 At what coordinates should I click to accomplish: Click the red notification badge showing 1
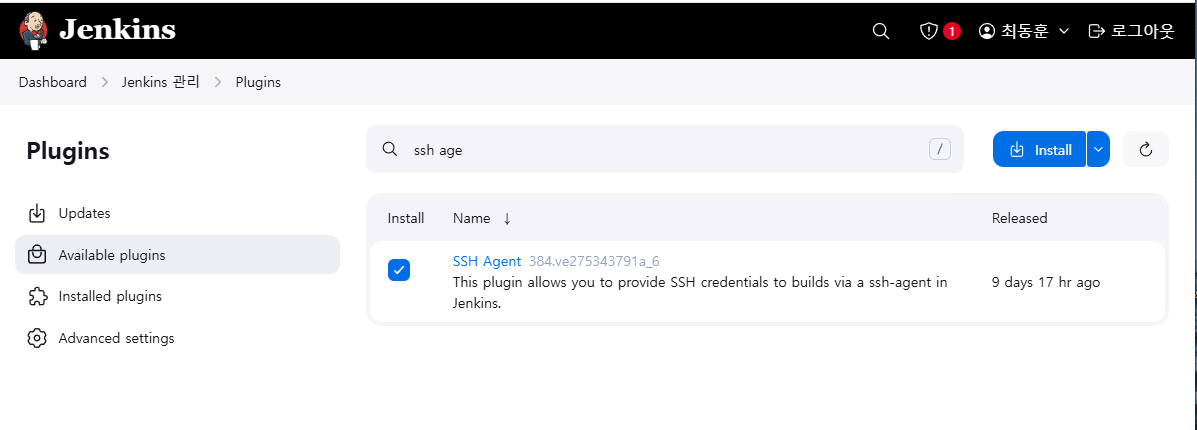tap(951, 31)
